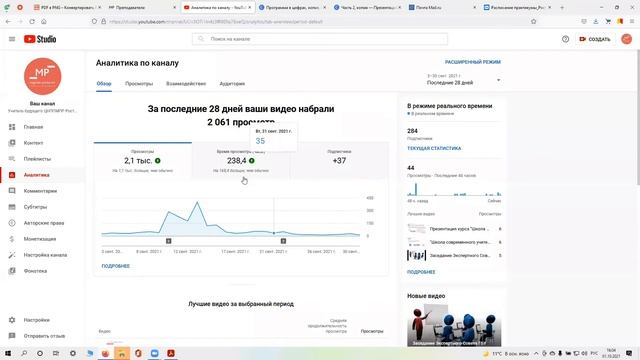This screenshot has height=360, width=640.
Task: Open a new browser tab with plus
Action: point(562,7)
